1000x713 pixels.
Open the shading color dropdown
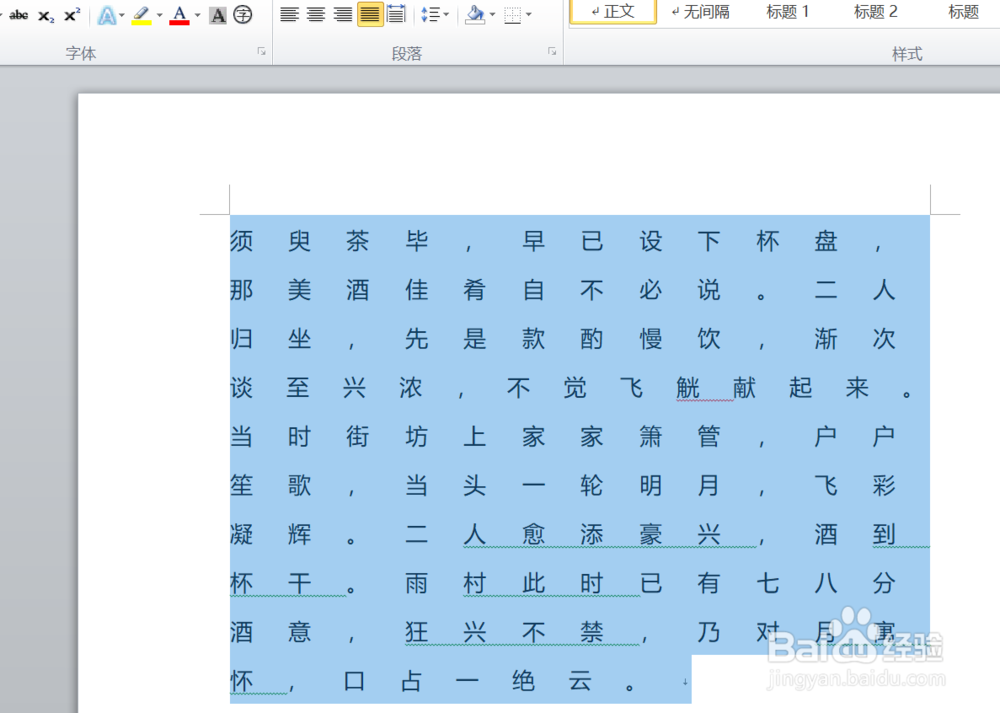click(x=490, y=14)
